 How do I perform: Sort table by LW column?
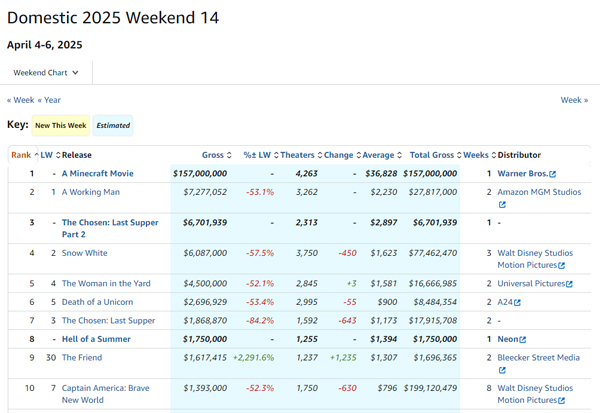(x=51, y=155)
